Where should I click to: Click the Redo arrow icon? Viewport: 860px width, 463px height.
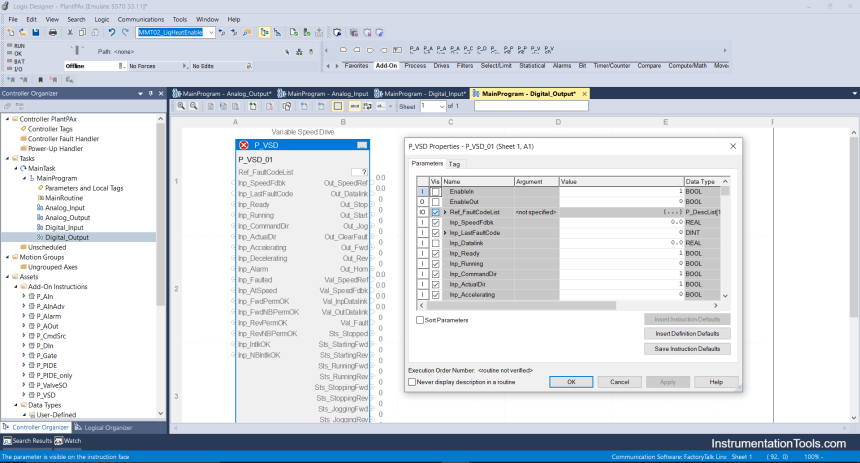coord(125,32)
